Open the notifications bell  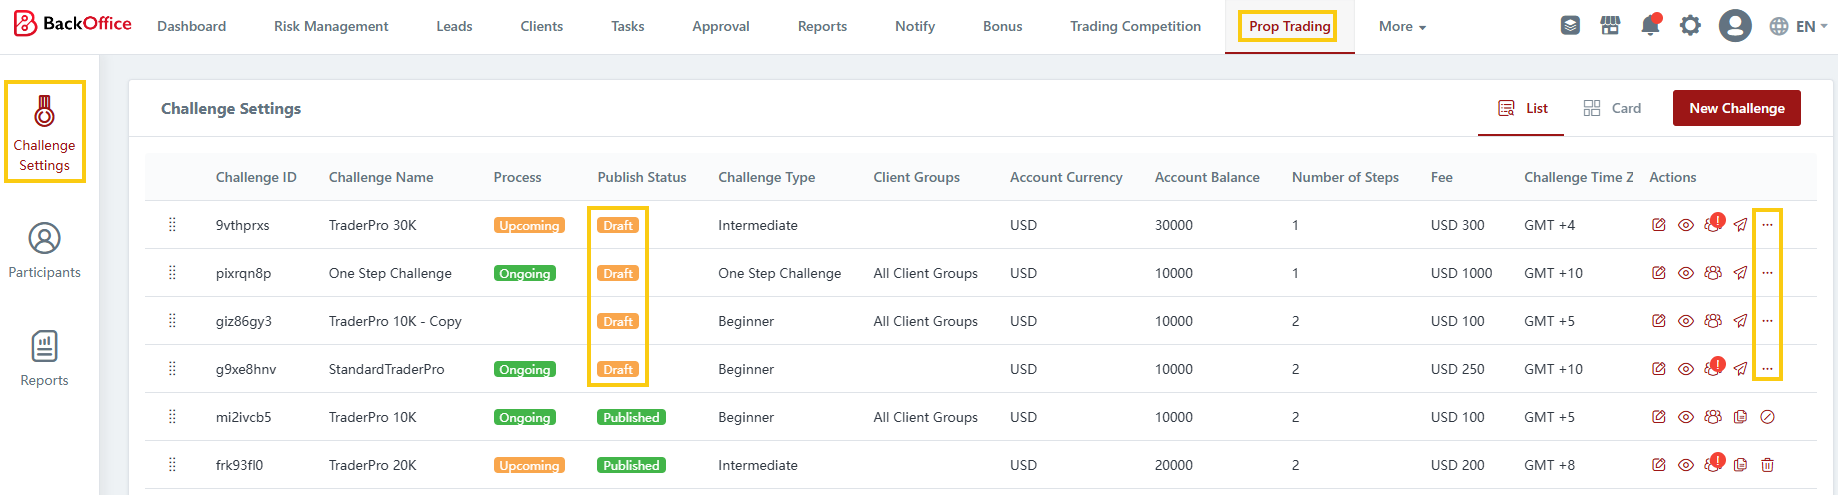point(1650,26)
